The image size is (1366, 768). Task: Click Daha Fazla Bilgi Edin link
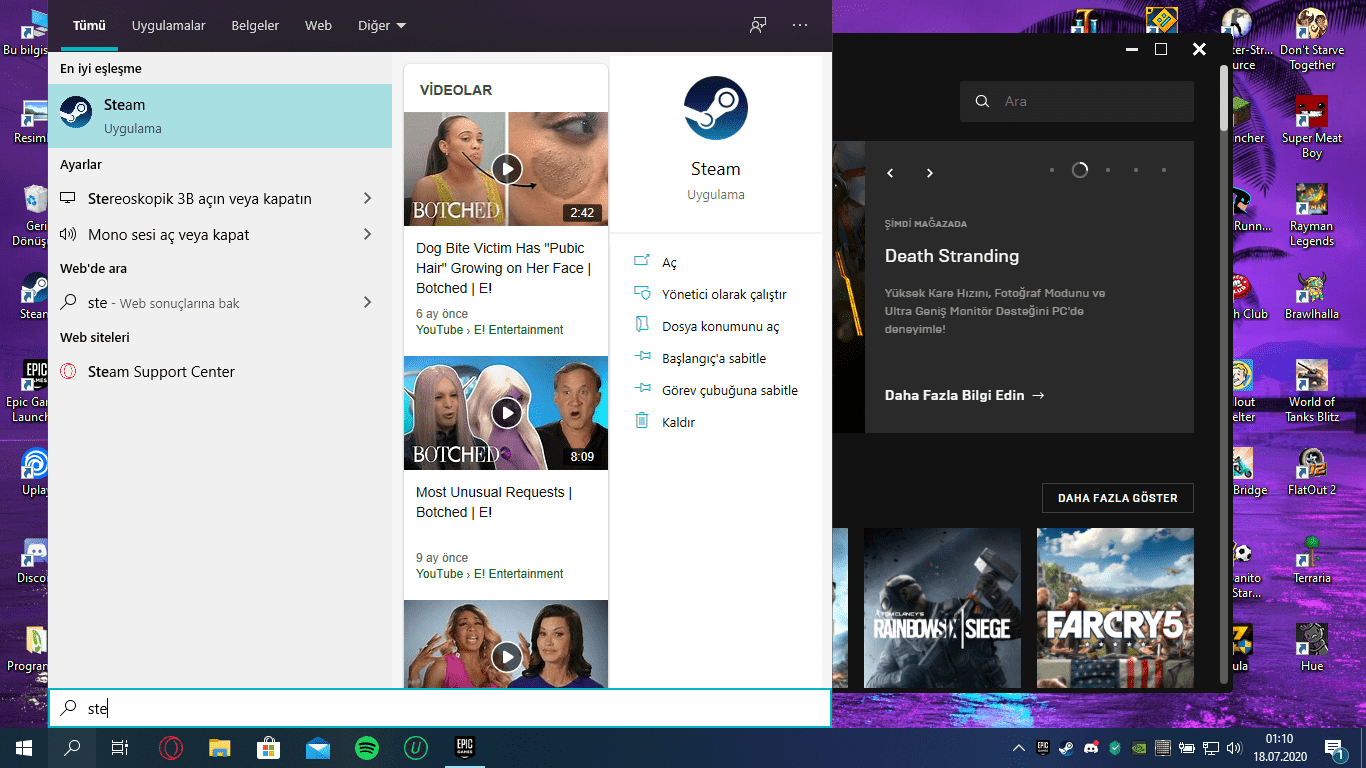click(x=964, y=395)
